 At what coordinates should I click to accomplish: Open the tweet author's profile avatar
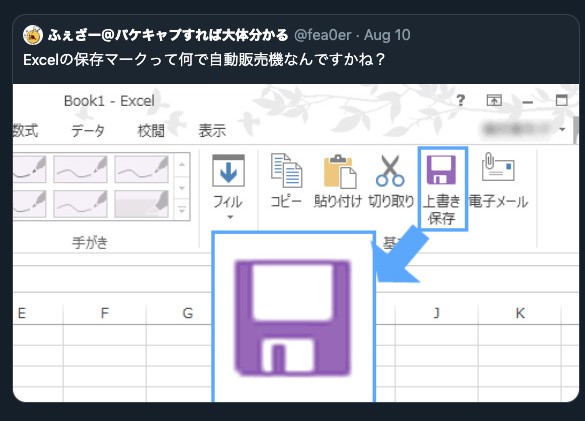(x=33, y=35)
